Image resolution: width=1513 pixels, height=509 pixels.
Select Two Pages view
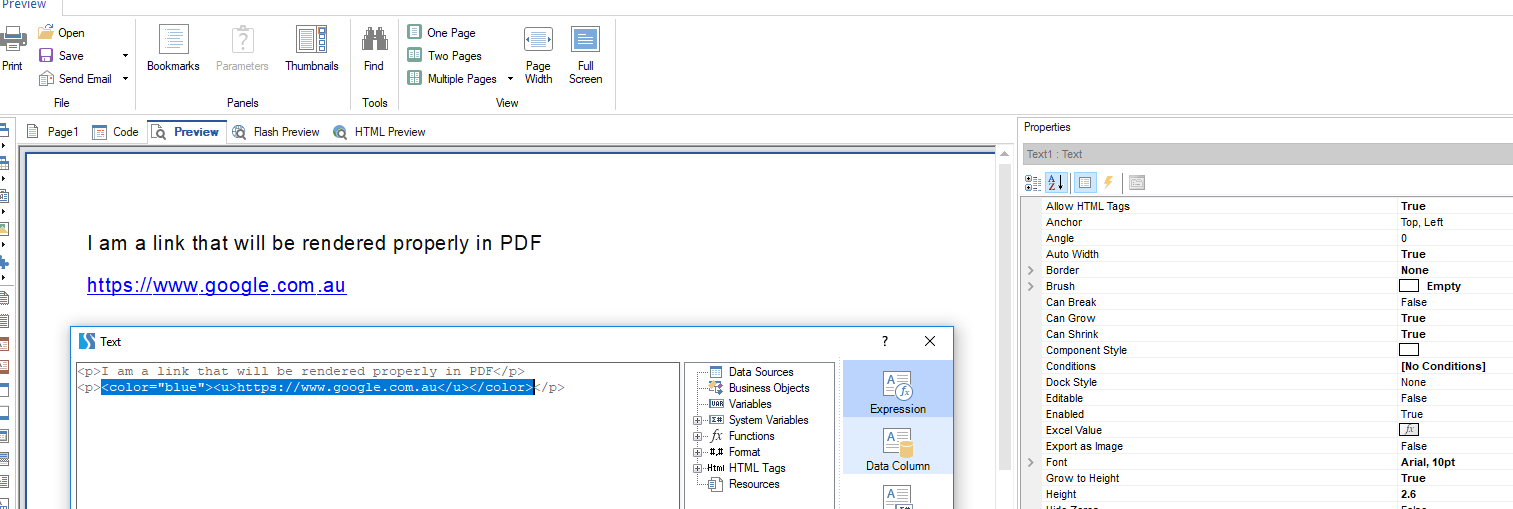click(444, 56)
